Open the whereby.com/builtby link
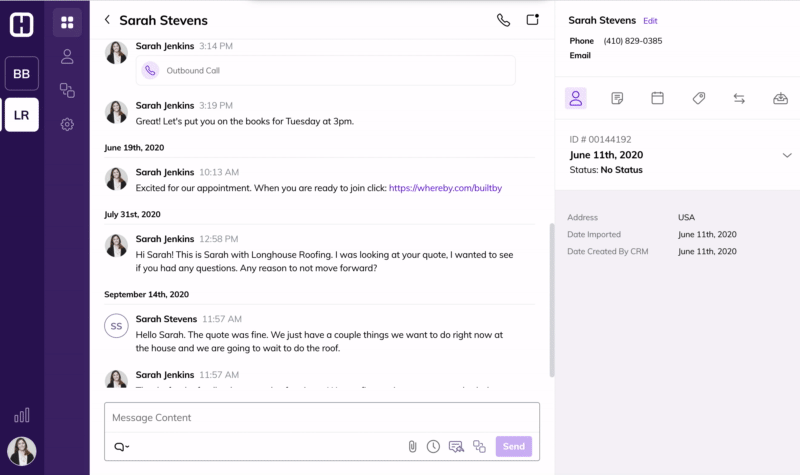 (x=445, y=187)
